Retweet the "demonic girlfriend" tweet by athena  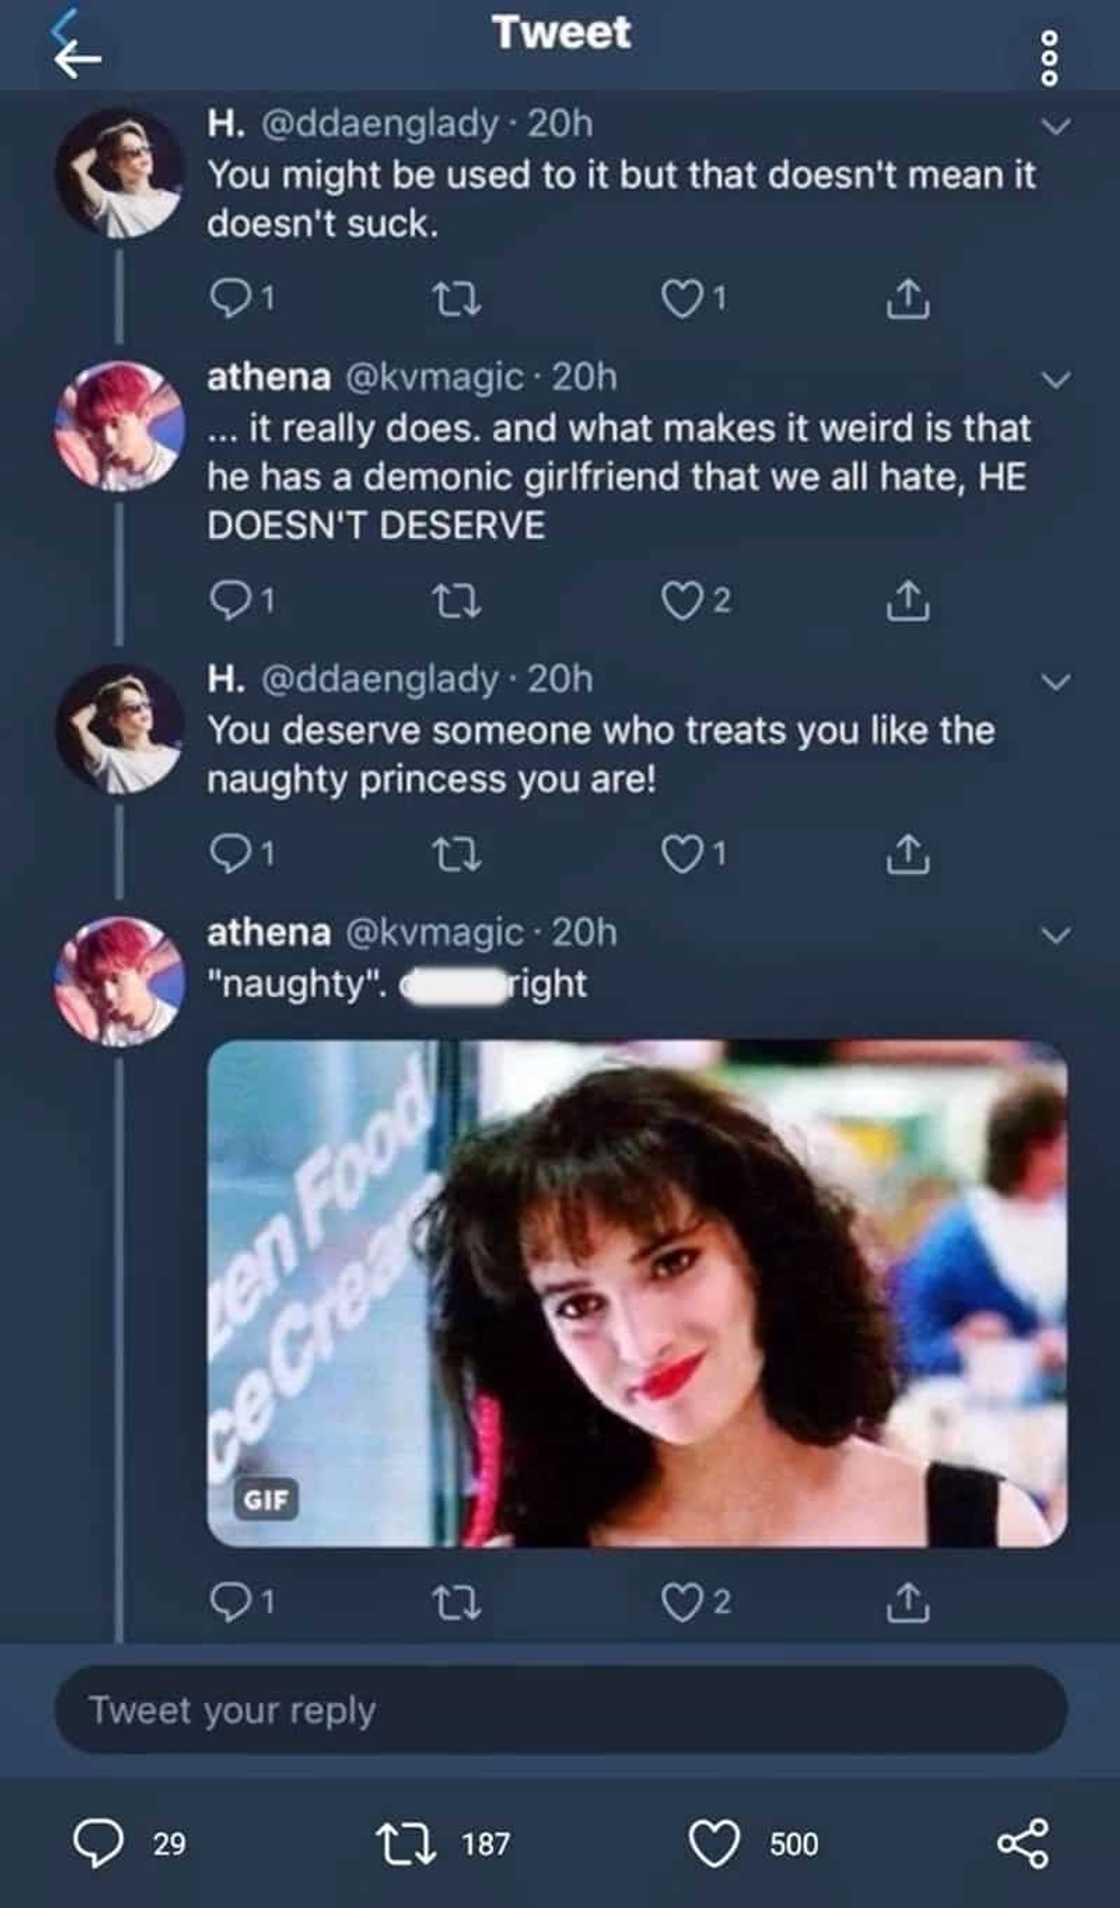coord(456,600)
